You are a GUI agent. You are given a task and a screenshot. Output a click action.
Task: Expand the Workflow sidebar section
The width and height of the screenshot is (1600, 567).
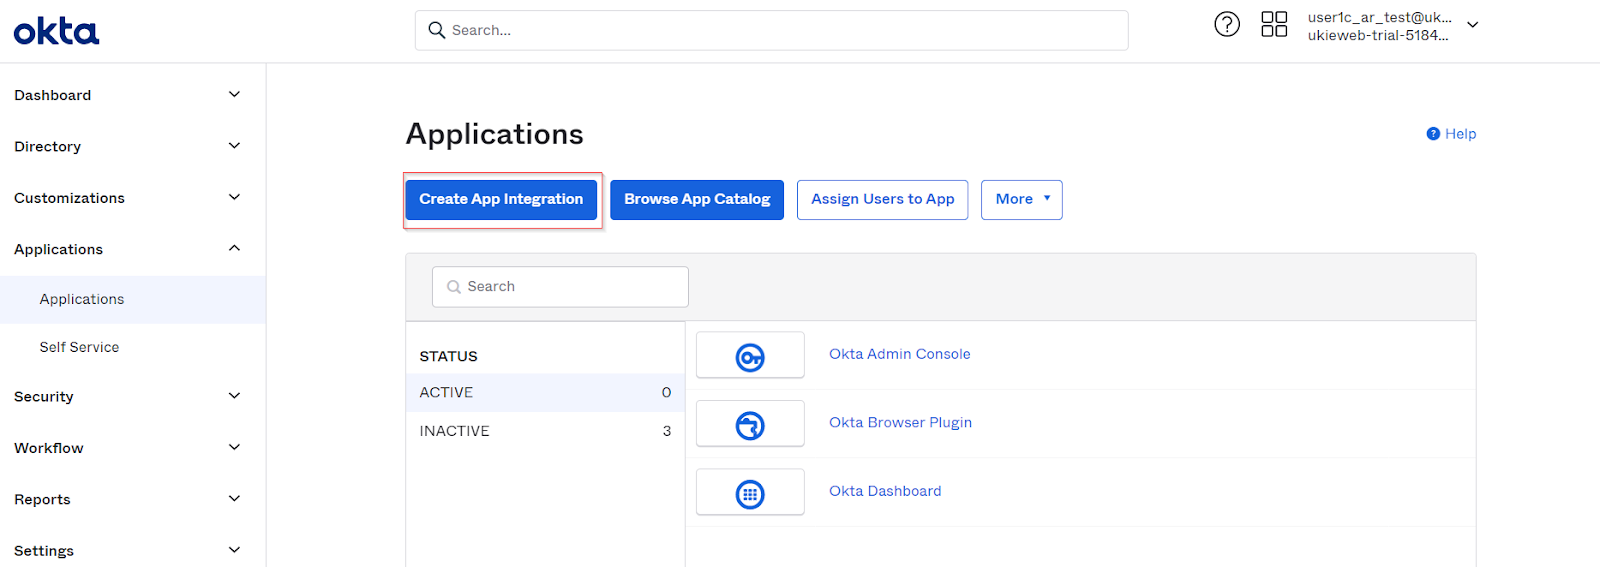[234, 447]
